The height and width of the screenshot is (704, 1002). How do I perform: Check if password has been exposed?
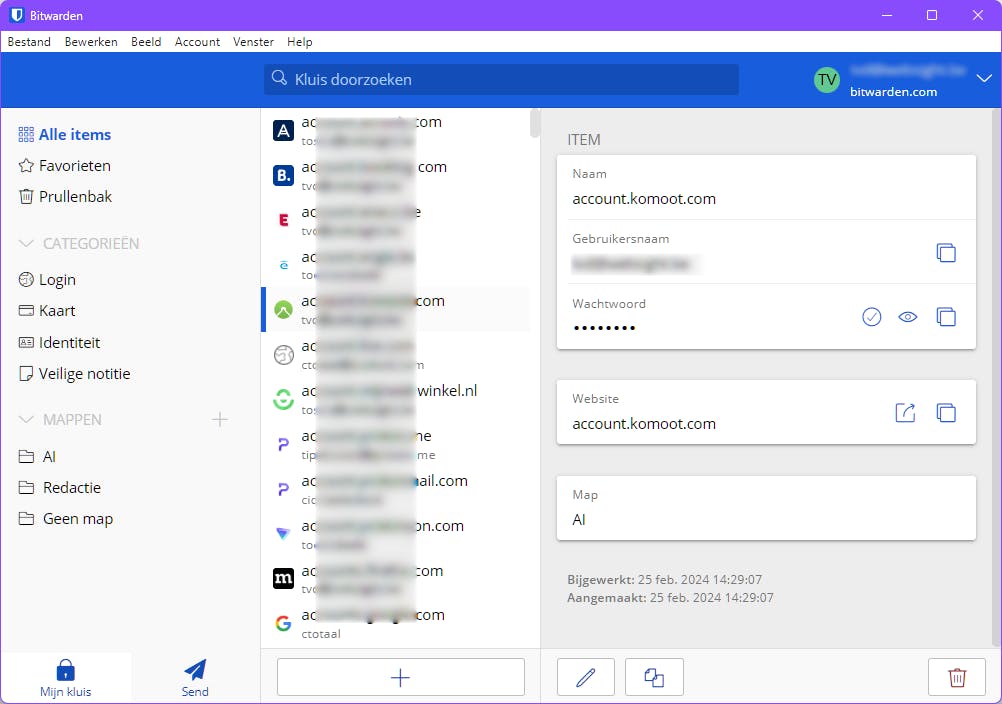pos(872,317)
